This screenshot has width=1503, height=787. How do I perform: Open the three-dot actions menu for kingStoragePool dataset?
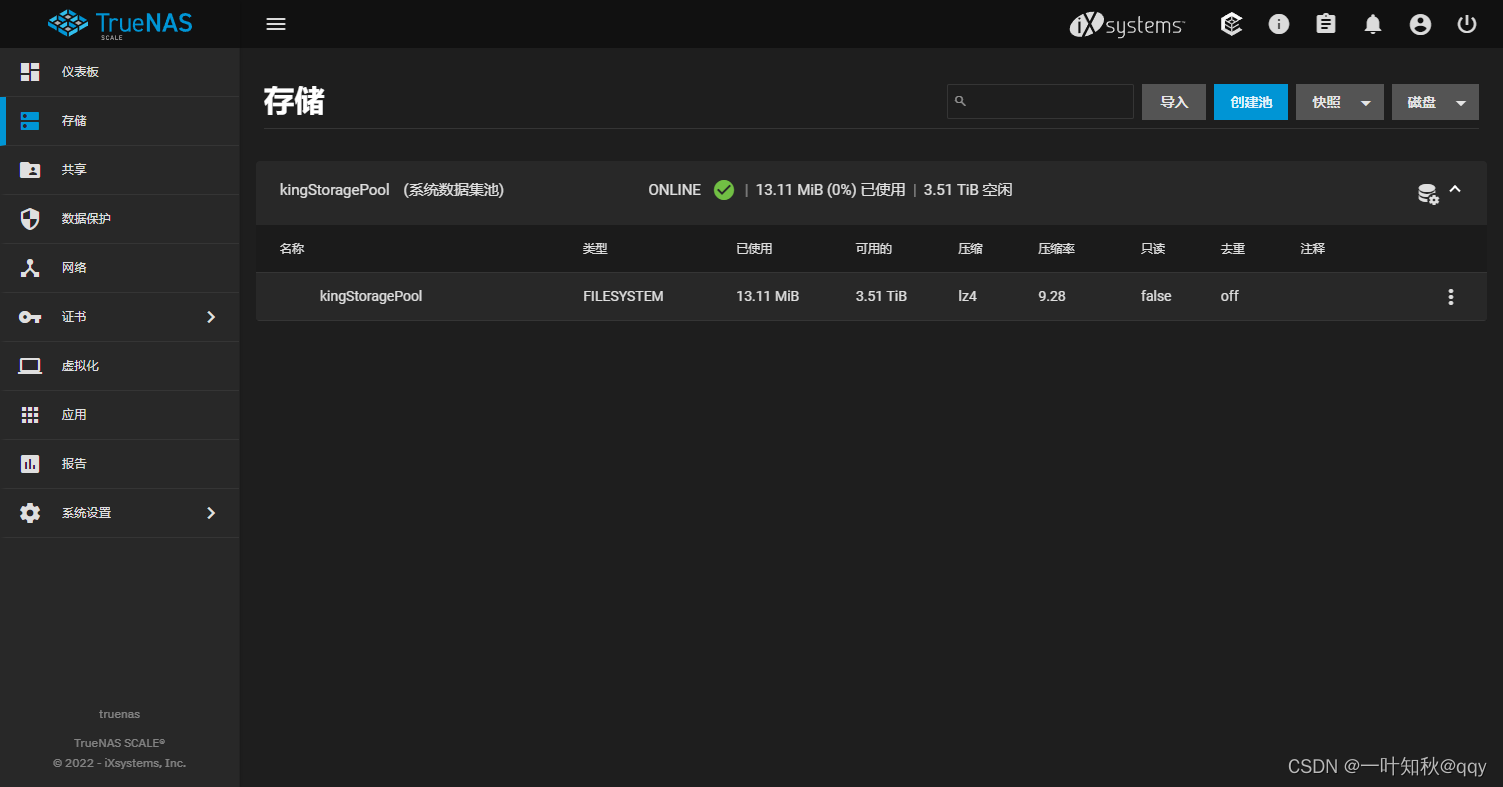tap(1451, 297)
